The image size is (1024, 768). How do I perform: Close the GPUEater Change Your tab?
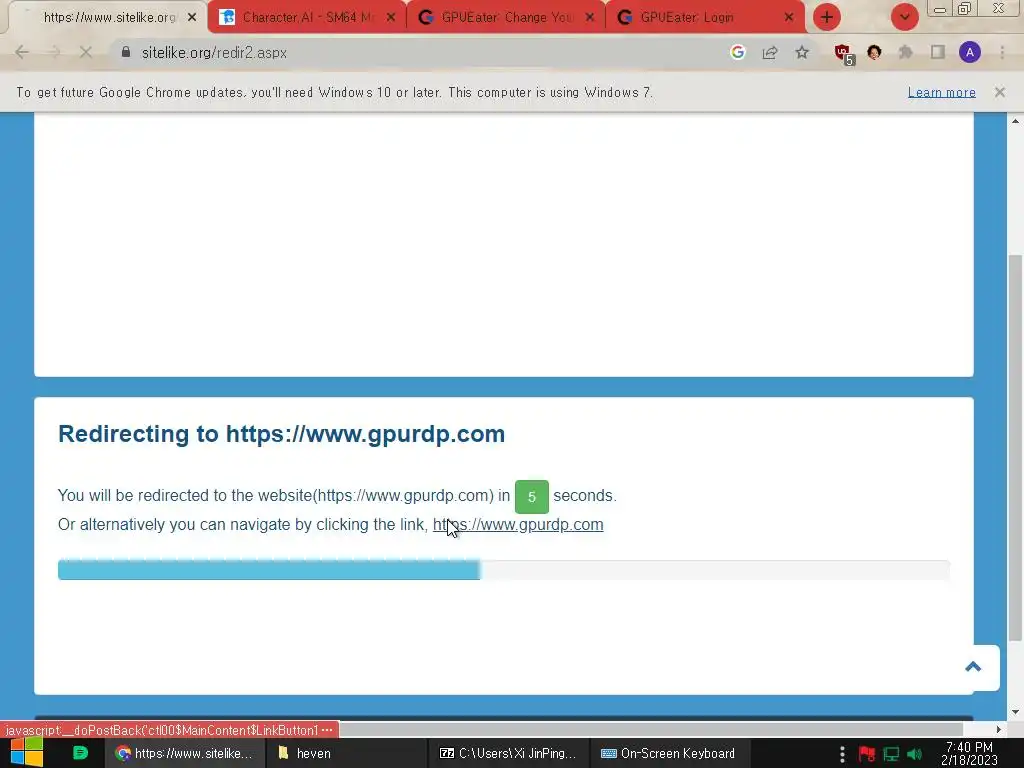590,18
